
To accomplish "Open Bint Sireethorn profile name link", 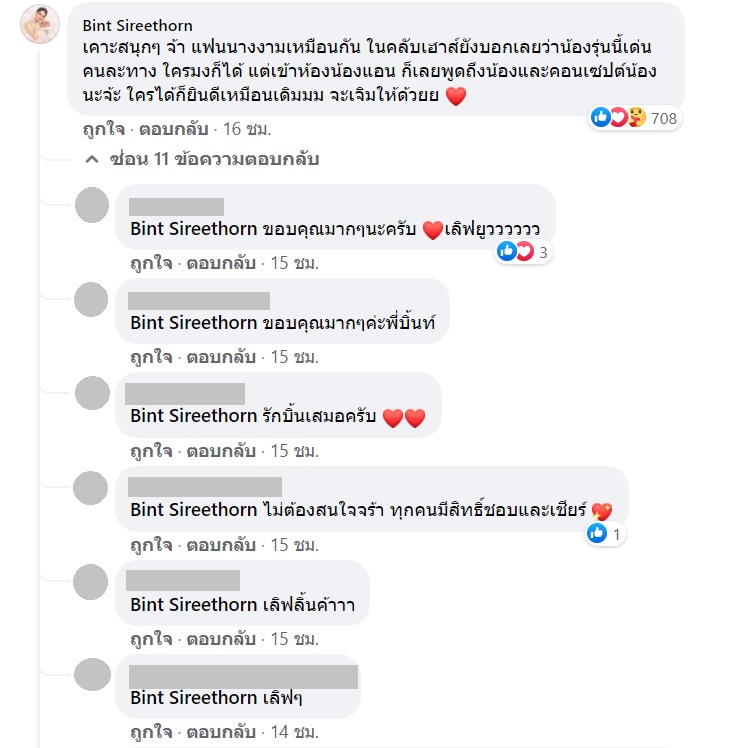I will [x=138, y=25].
